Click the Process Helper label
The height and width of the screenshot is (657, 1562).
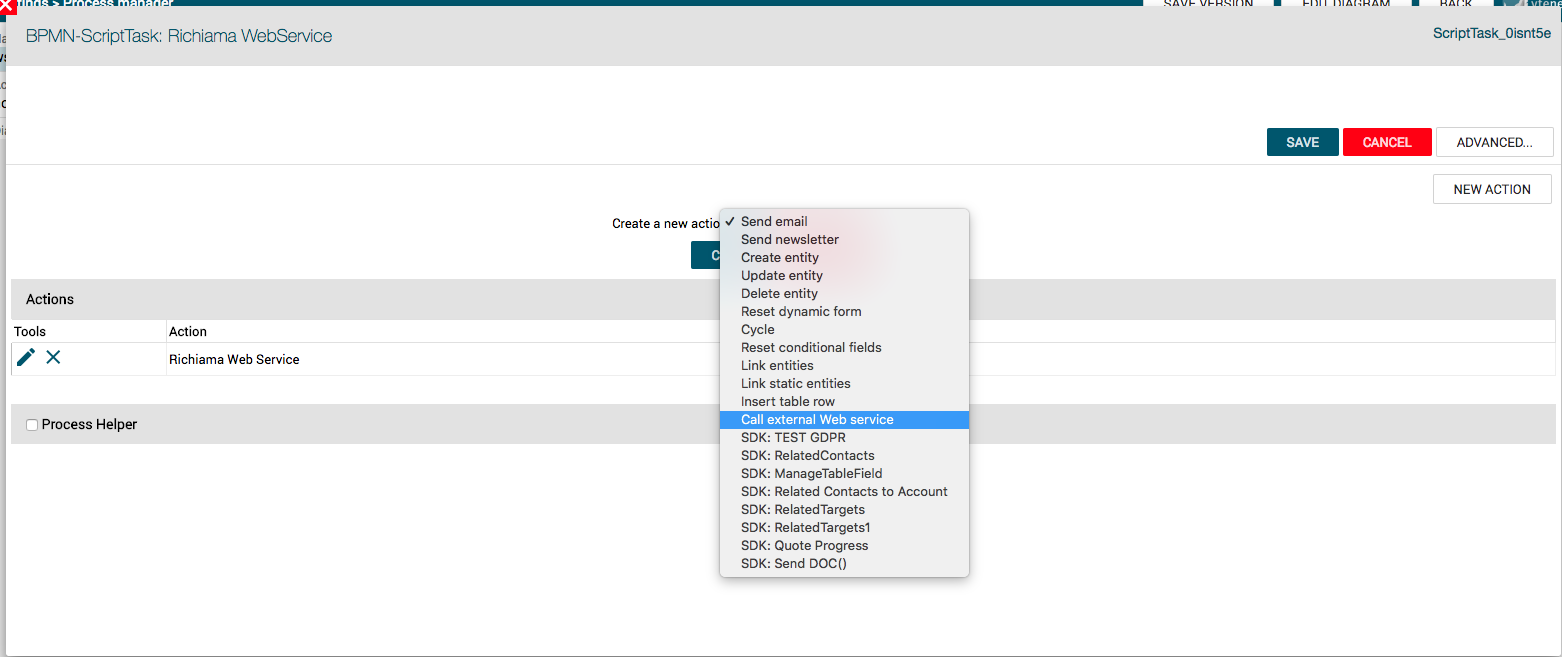click(89, 425)
